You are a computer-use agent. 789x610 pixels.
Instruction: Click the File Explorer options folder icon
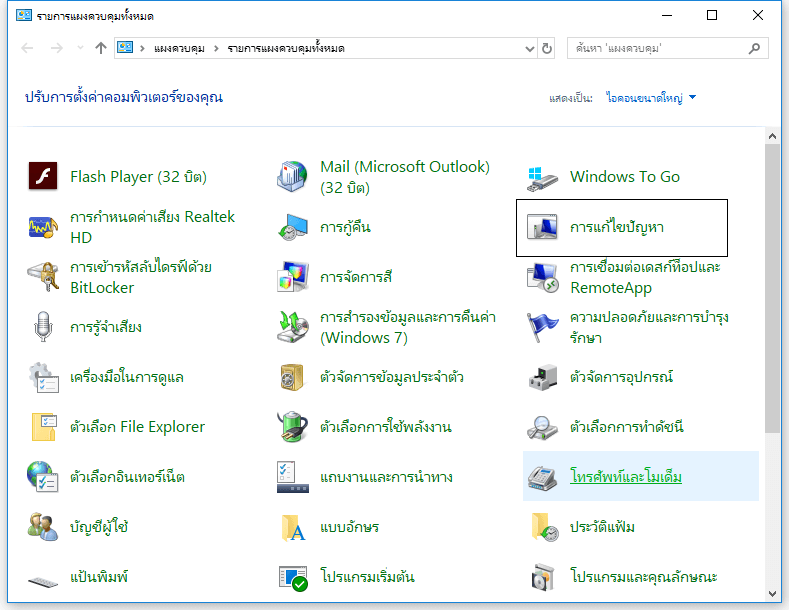click(44, 427)
